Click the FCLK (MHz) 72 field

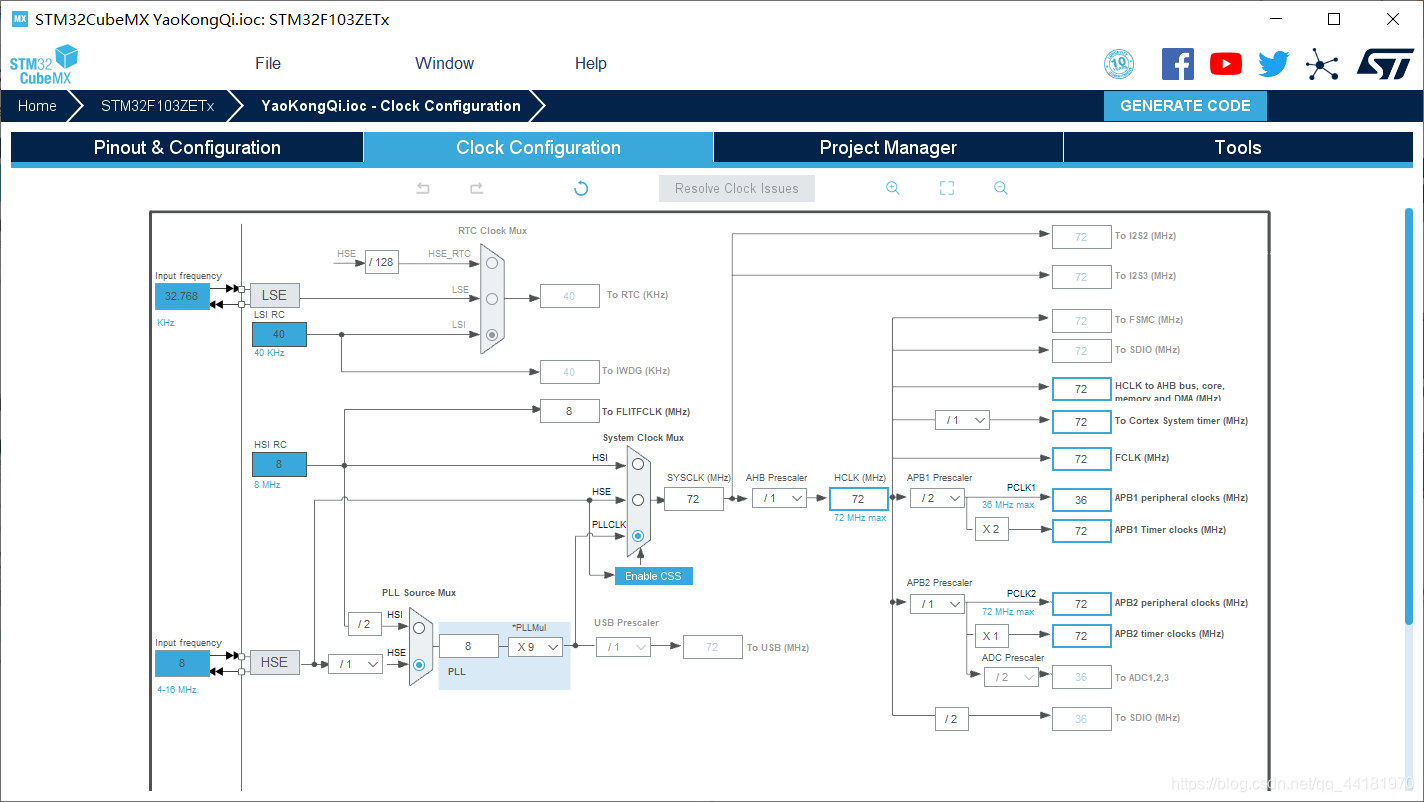coord(1081,459)
